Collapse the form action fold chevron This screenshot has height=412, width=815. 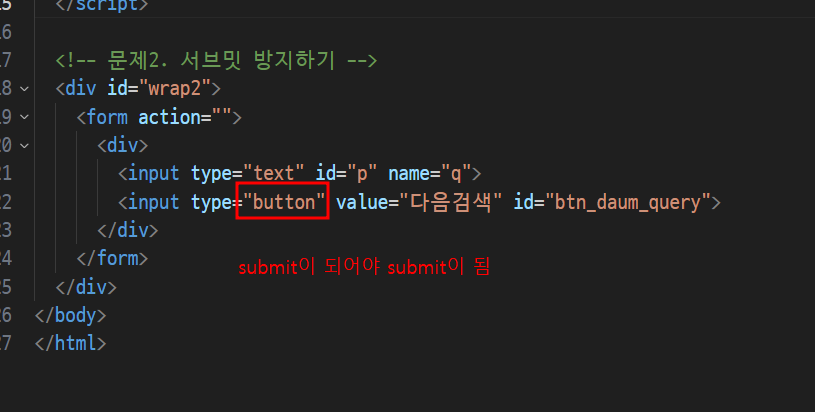pyautogui.click(x=24, y=117)
